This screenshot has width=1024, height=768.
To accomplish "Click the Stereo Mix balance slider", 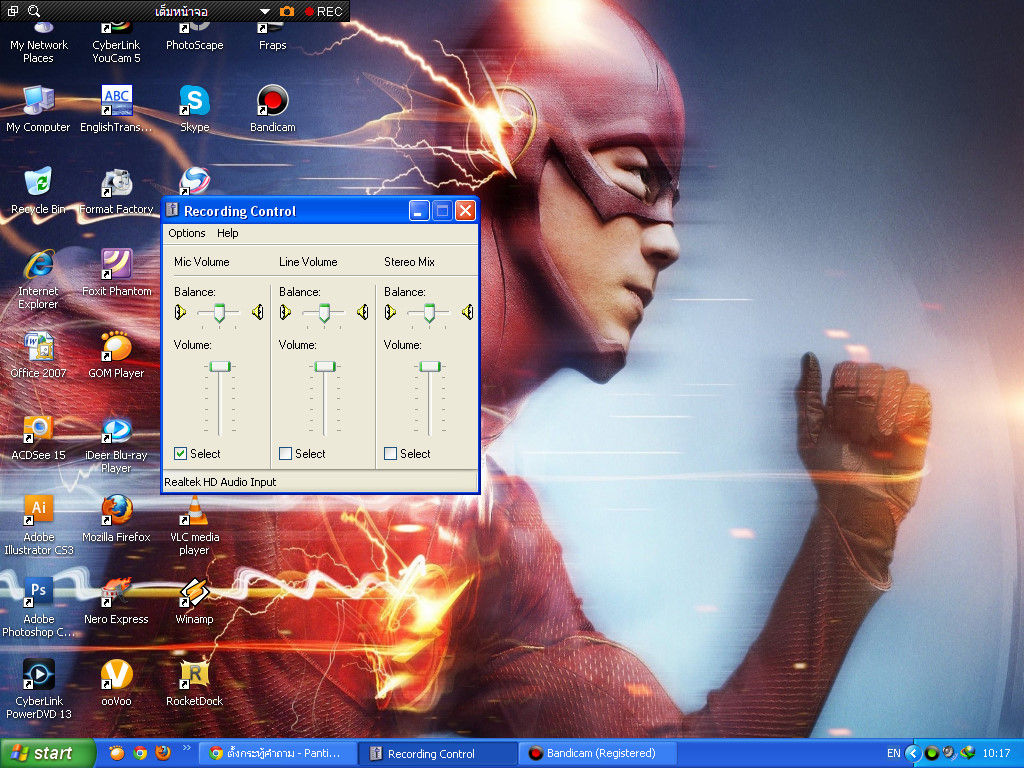I will click(429, 313).
